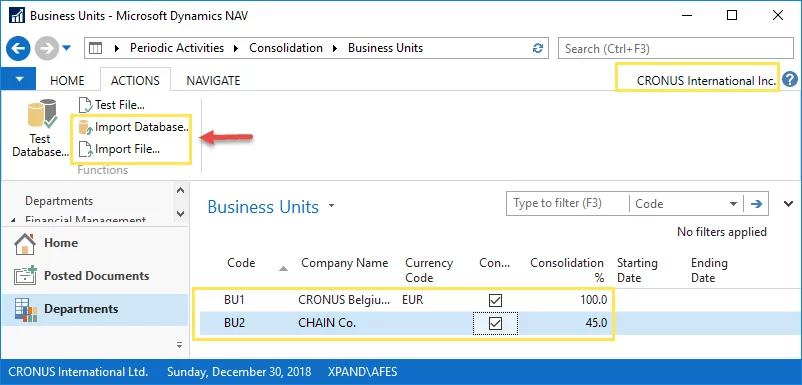The width and height of the screenshot is (802, 385).
Task: Go back with the blue arrow
Action: point(18,49)
